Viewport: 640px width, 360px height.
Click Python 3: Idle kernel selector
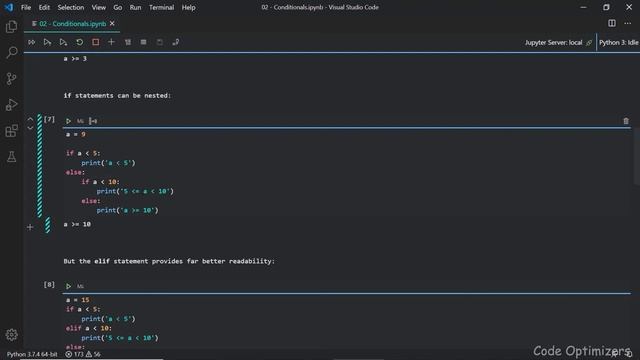618,42
